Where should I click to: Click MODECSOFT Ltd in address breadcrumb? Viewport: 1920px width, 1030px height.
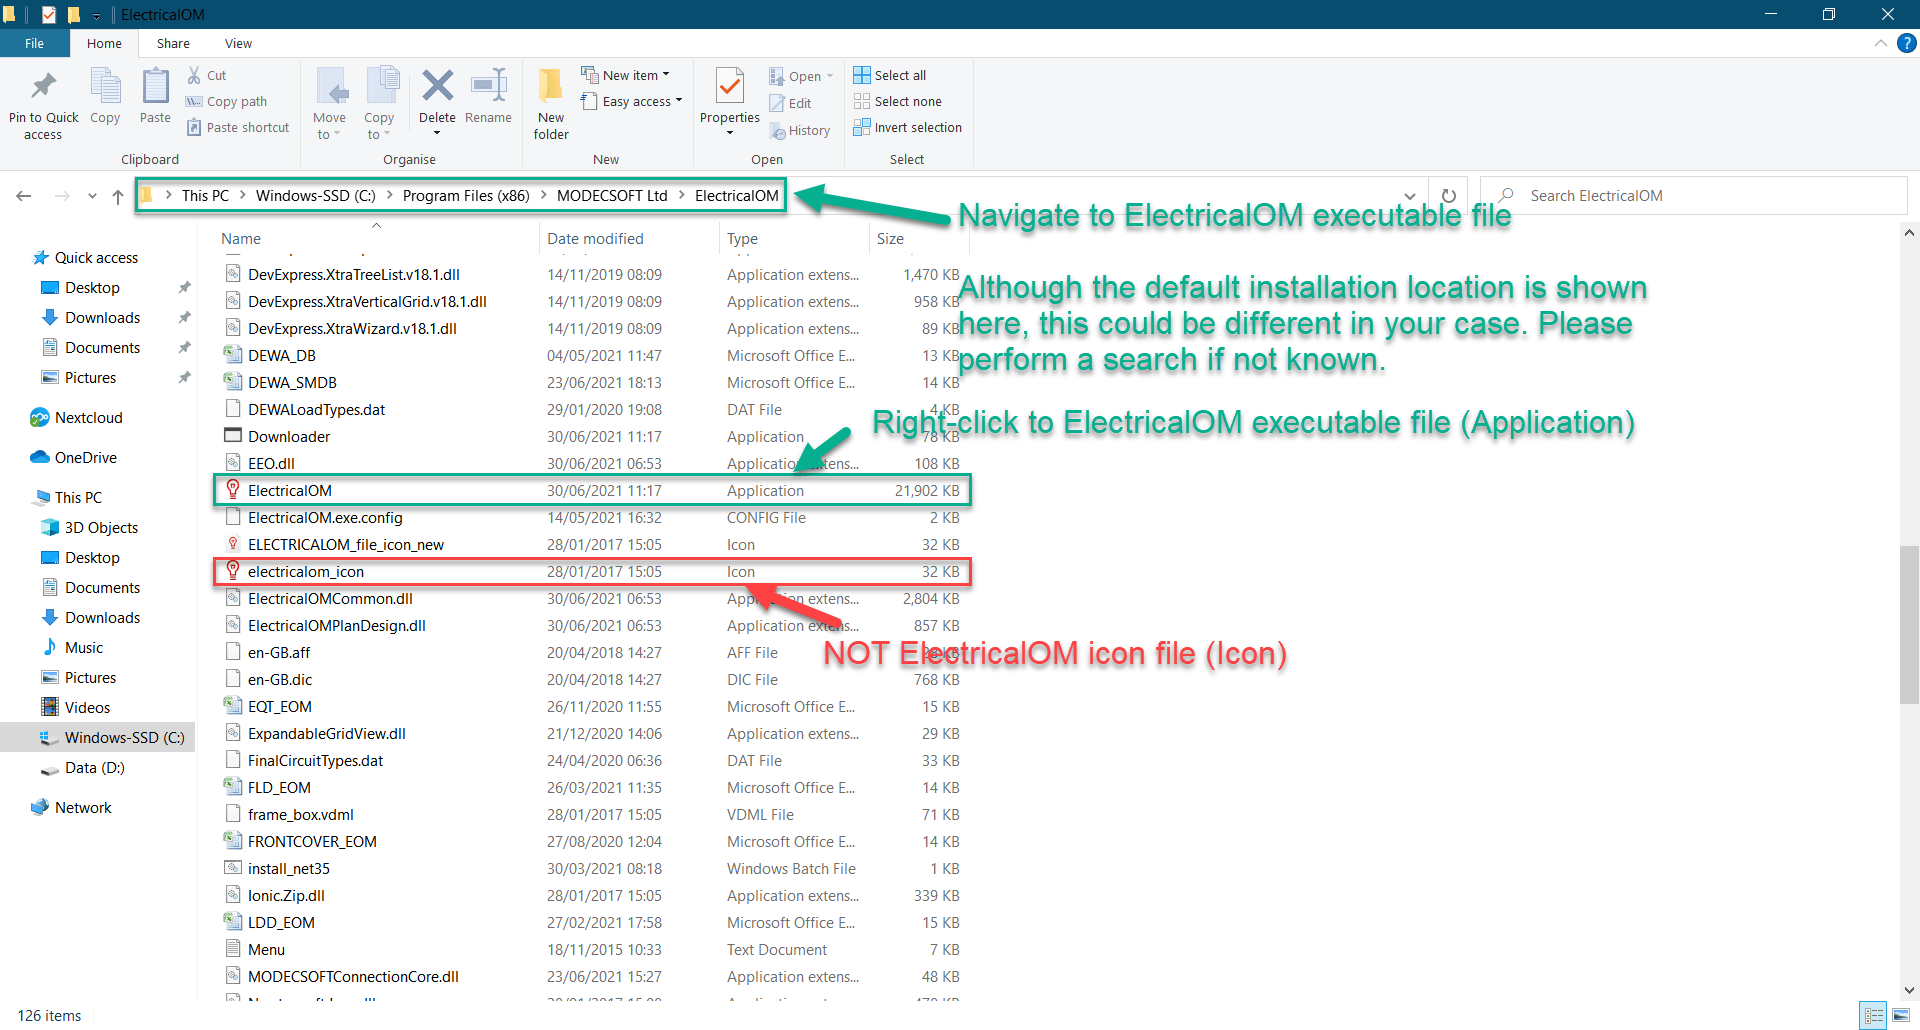(612, 196)
